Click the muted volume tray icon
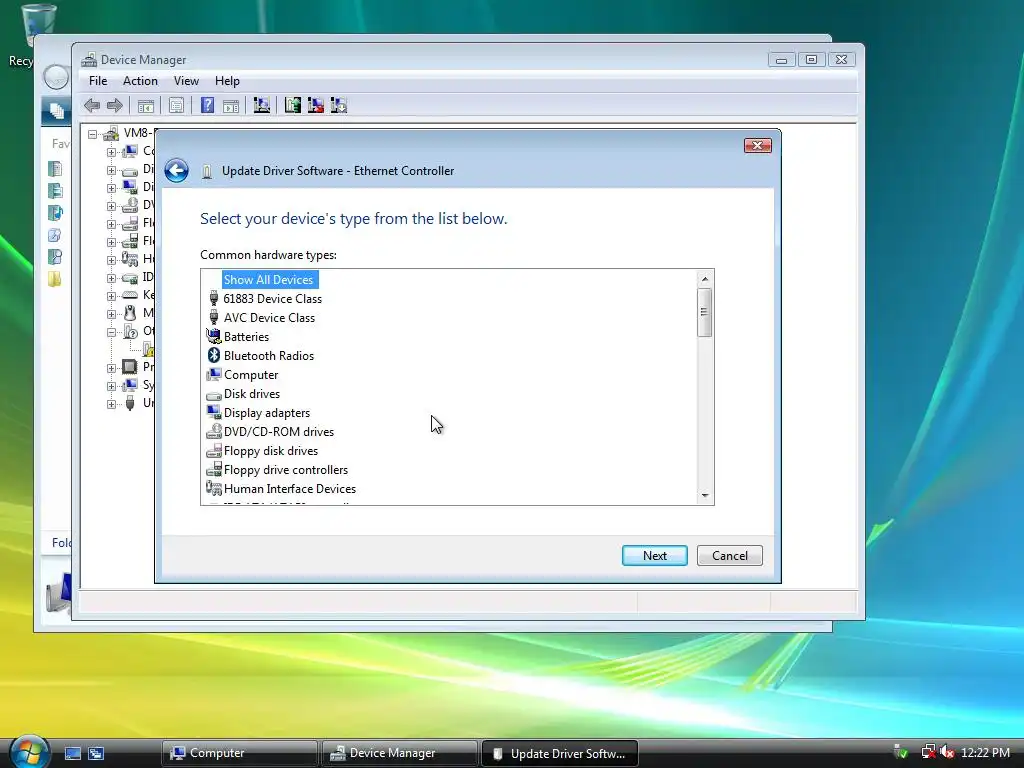 (x=947, y=752)
